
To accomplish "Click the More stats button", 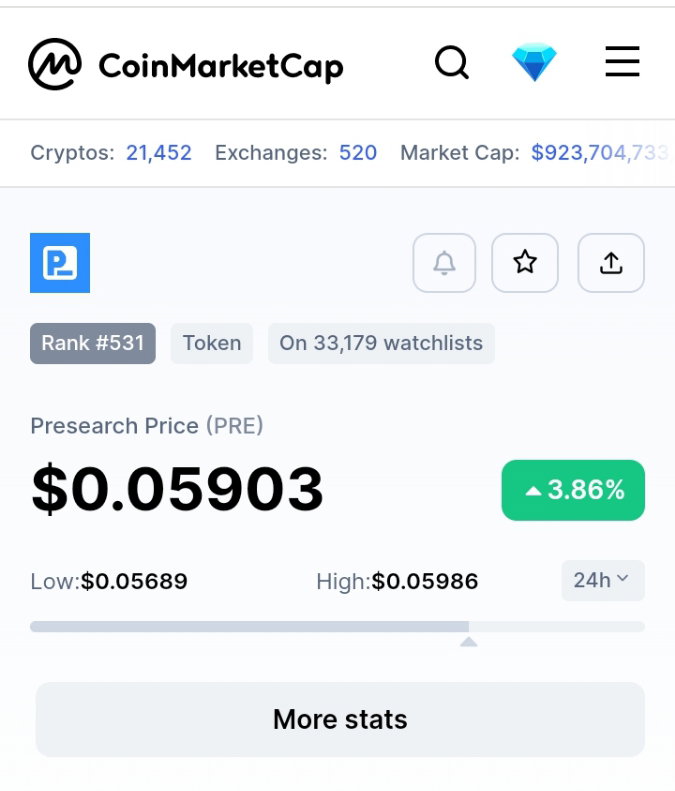I will [x=340, y=719].
